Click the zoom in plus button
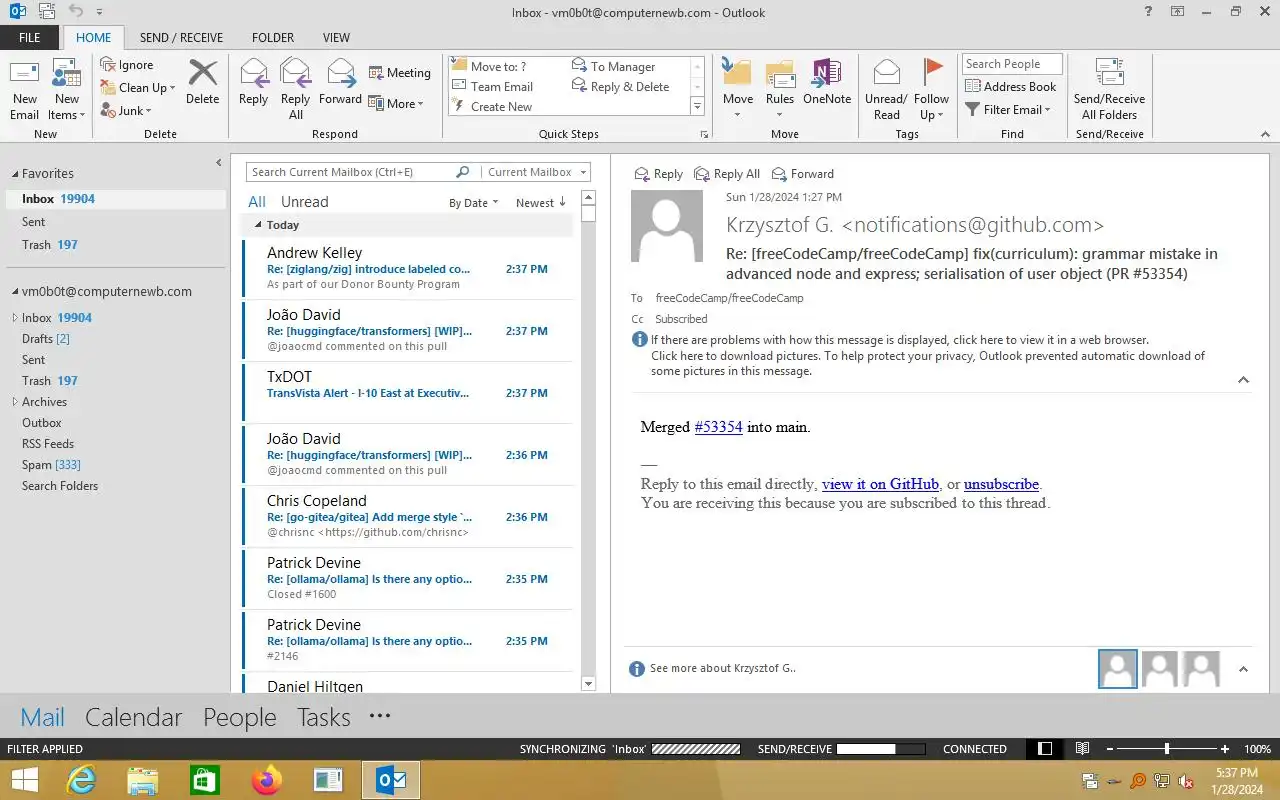Screen dimensions: 1280x800 [1225, 749]
